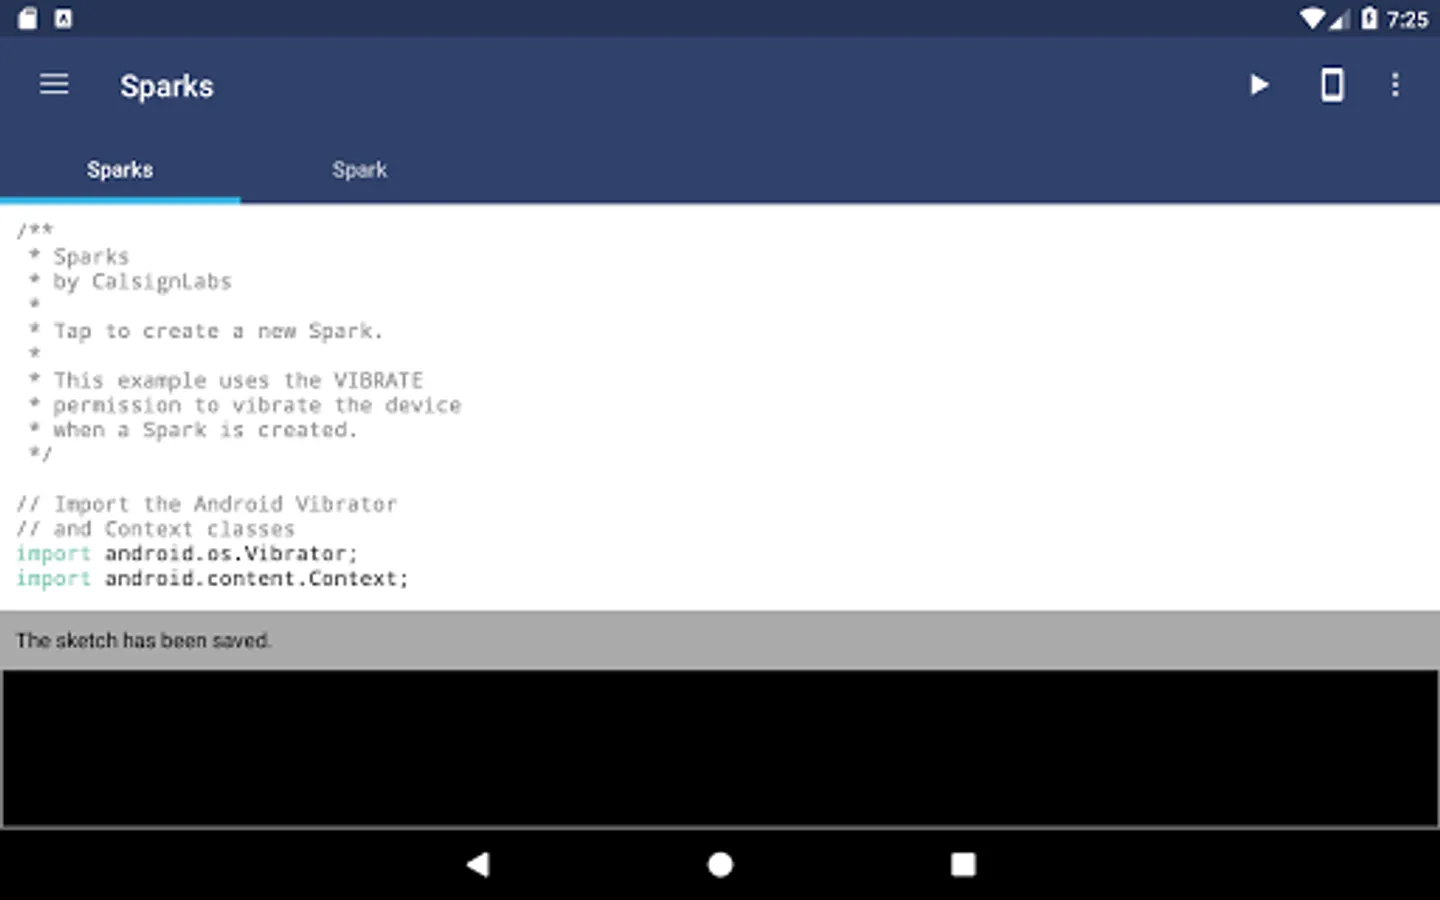The image size is (1440, 900).
Task: Click the Sparks title in app bar
Action: 167,86
